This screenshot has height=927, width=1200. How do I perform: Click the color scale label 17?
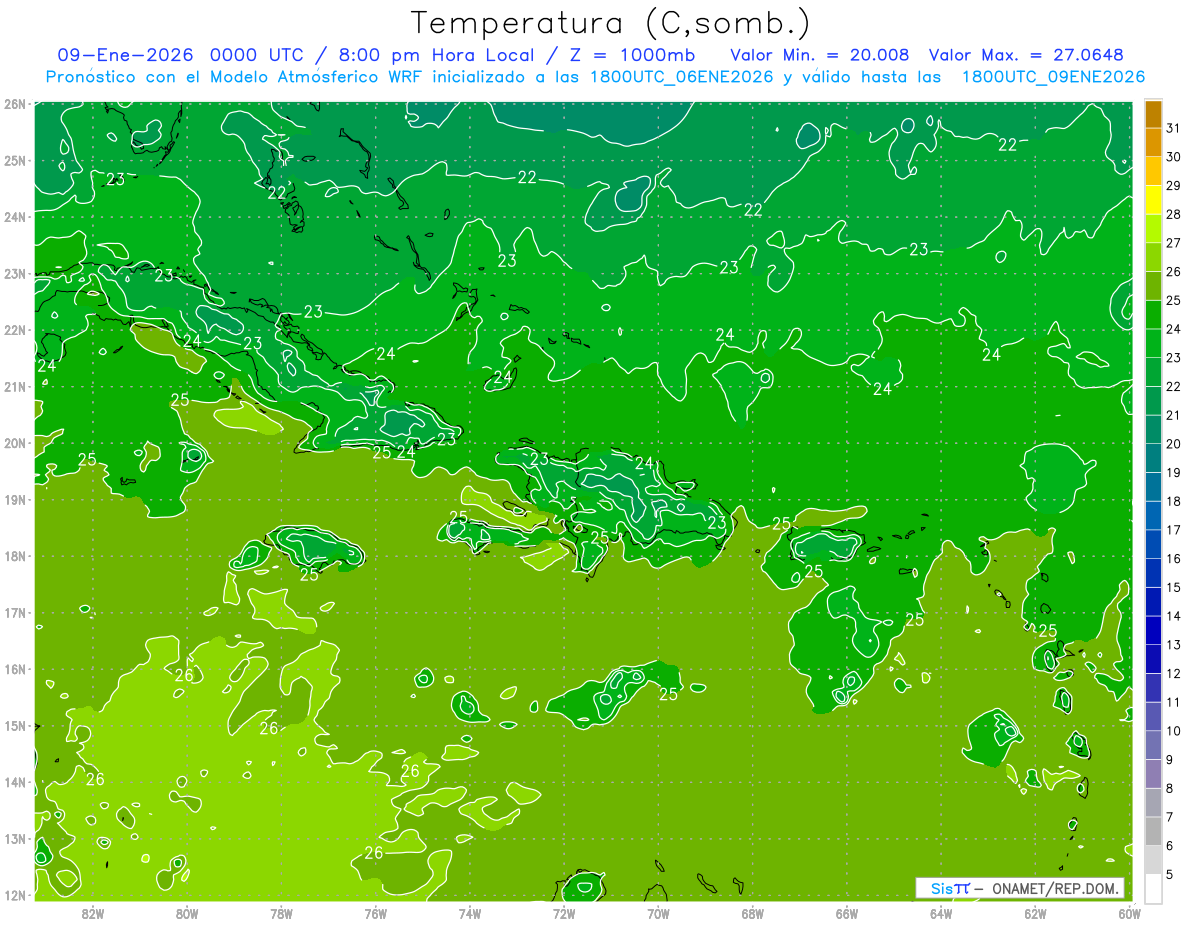(x=1173, y=530)
